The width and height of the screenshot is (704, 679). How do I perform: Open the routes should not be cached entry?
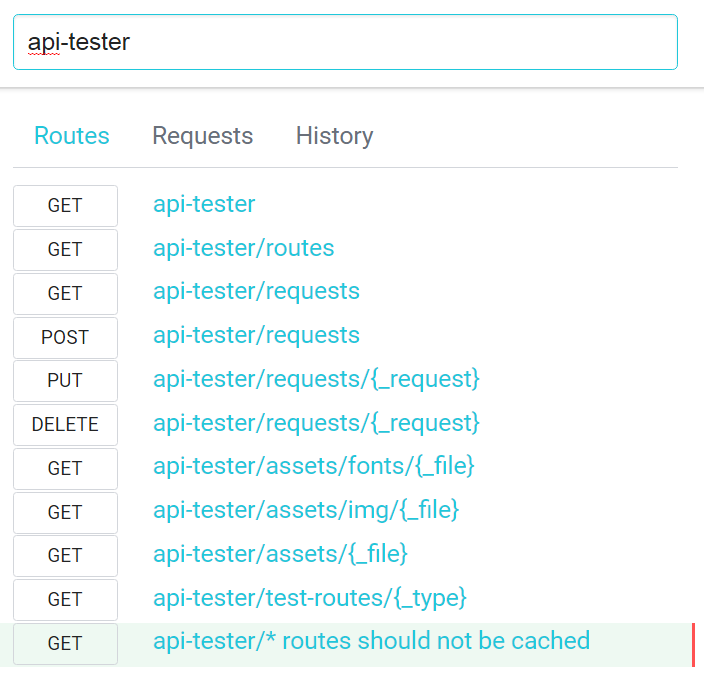(371, 641)
